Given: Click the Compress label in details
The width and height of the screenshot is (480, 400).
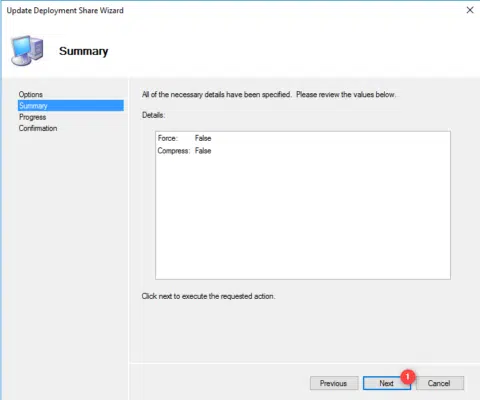Looking at the screenshot, I should coord(174,151).
